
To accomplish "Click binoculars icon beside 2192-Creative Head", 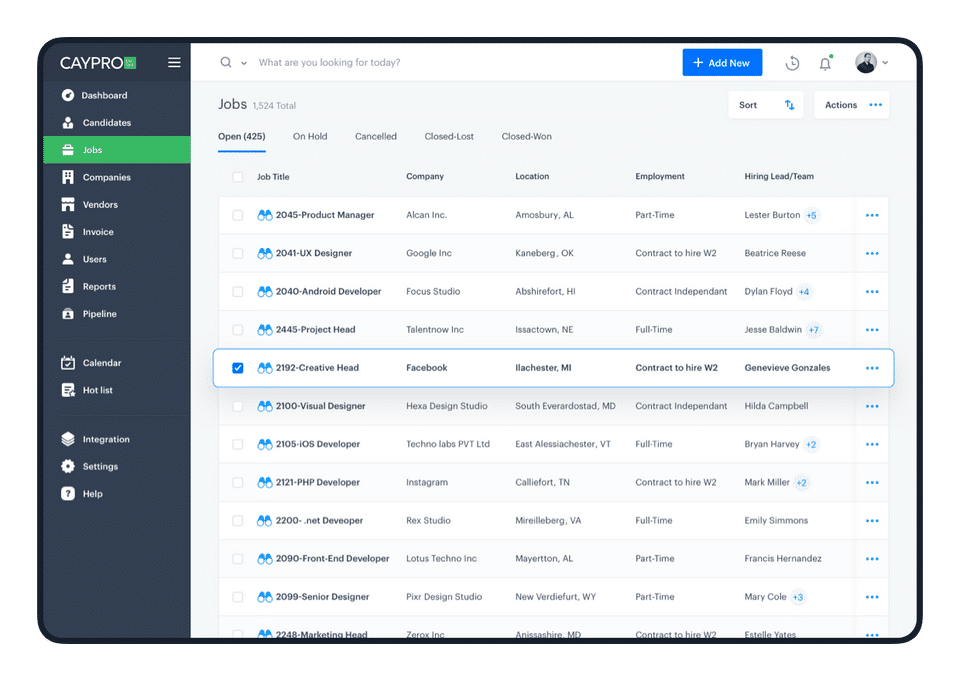I will pyautogui.click(x=264, y=367).
